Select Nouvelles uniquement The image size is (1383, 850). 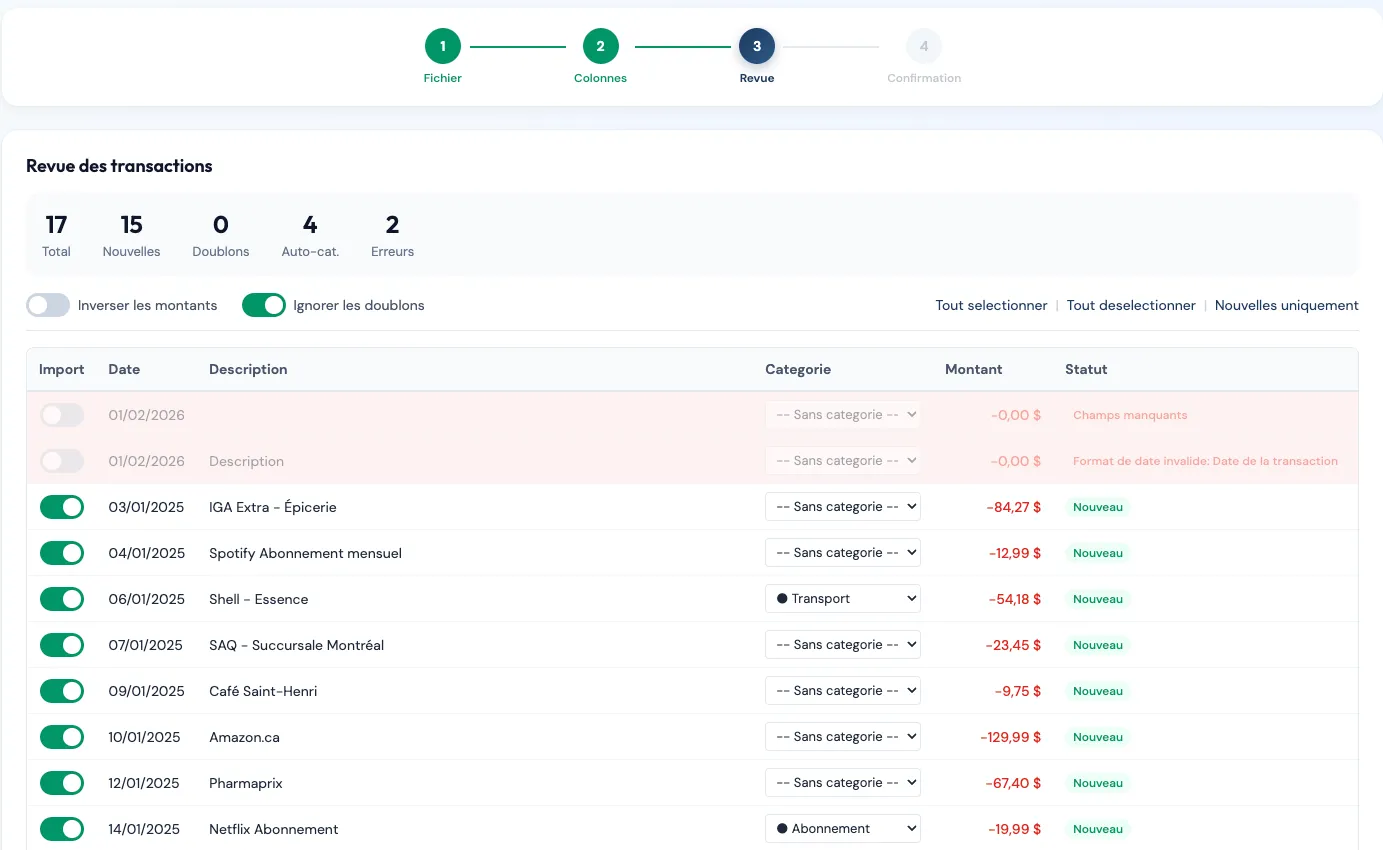click(1287, 305)
